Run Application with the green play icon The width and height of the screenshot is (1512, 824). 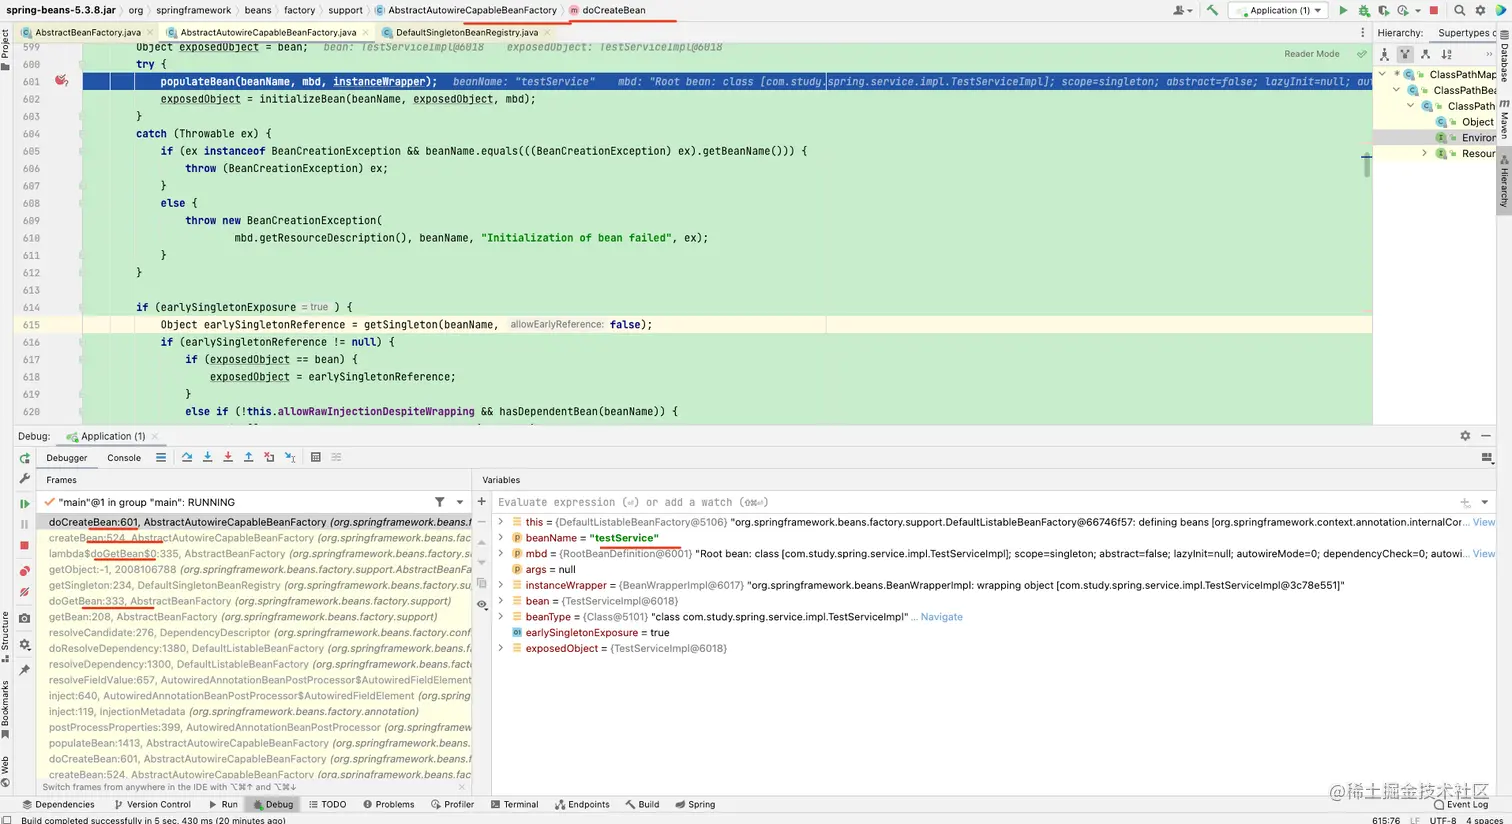(x=1343, y=10)
